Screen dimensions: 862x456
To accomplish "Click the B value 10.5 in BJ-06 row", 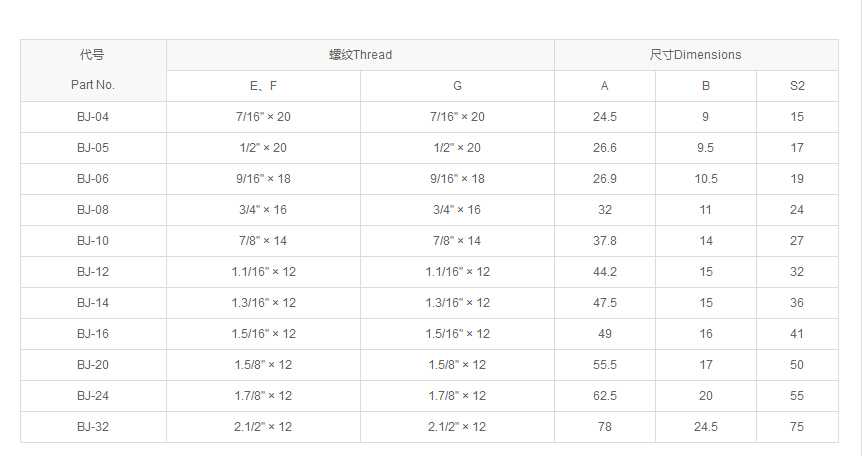I will tap(706, 179).
